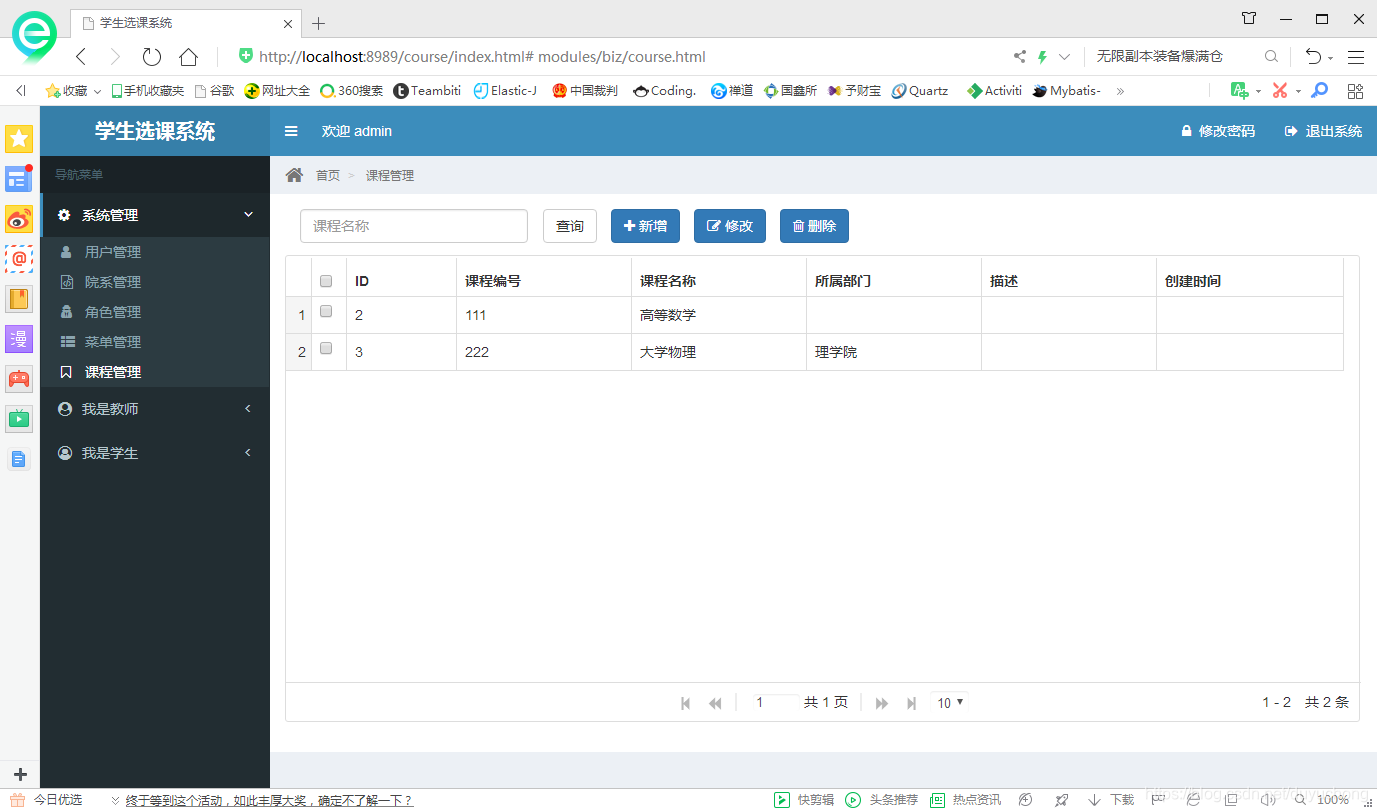
Task: Click the star favorites icon in left dock
Action: (x=19, y=139)
